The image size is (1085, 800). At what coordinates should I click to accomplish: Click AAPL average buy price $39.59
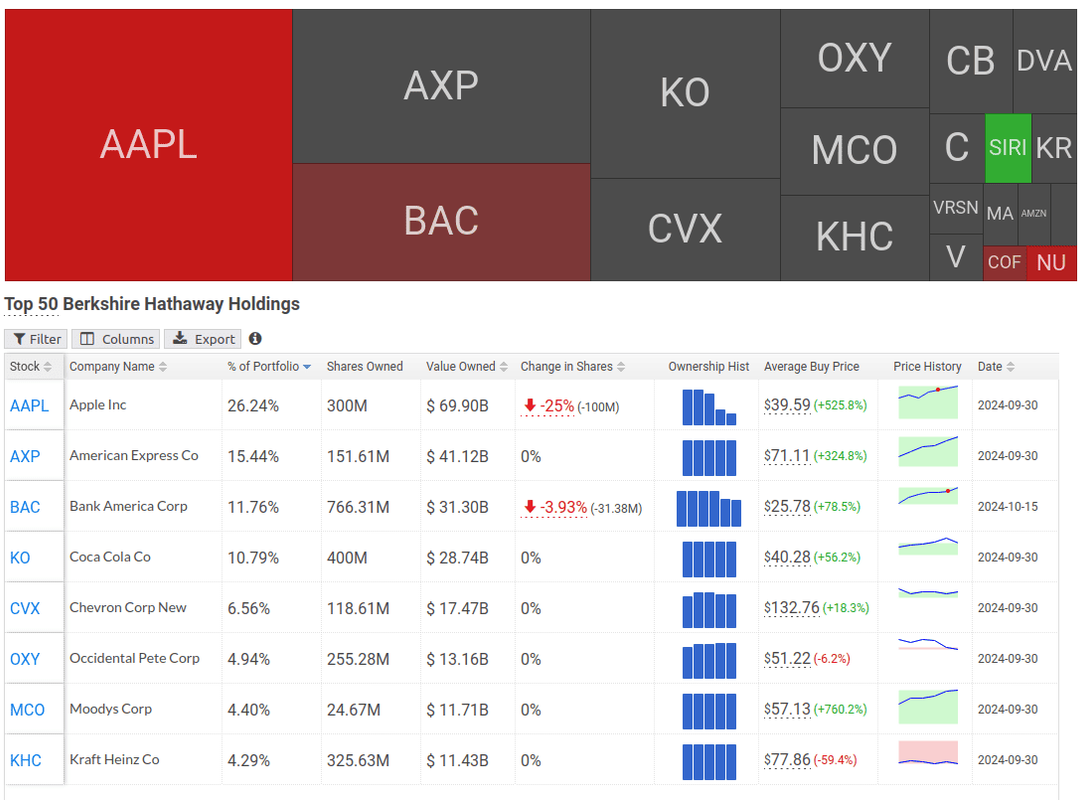787,405
